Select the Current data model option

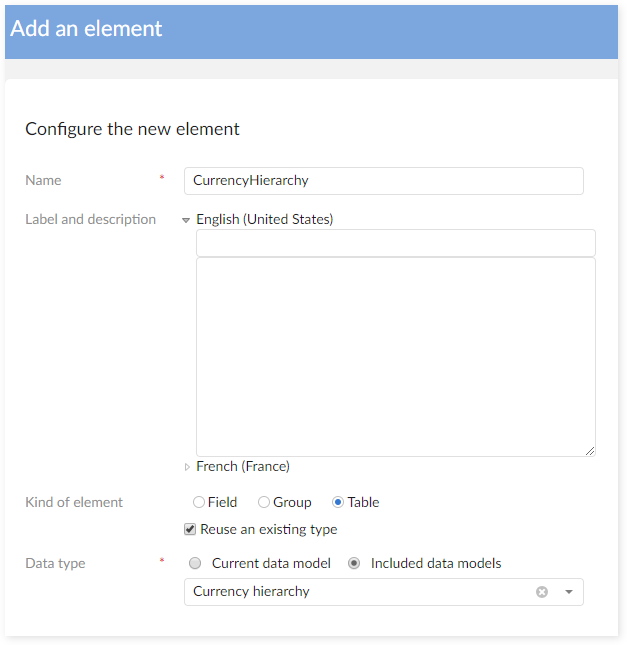pyautogui.click(x=195, y=564)
